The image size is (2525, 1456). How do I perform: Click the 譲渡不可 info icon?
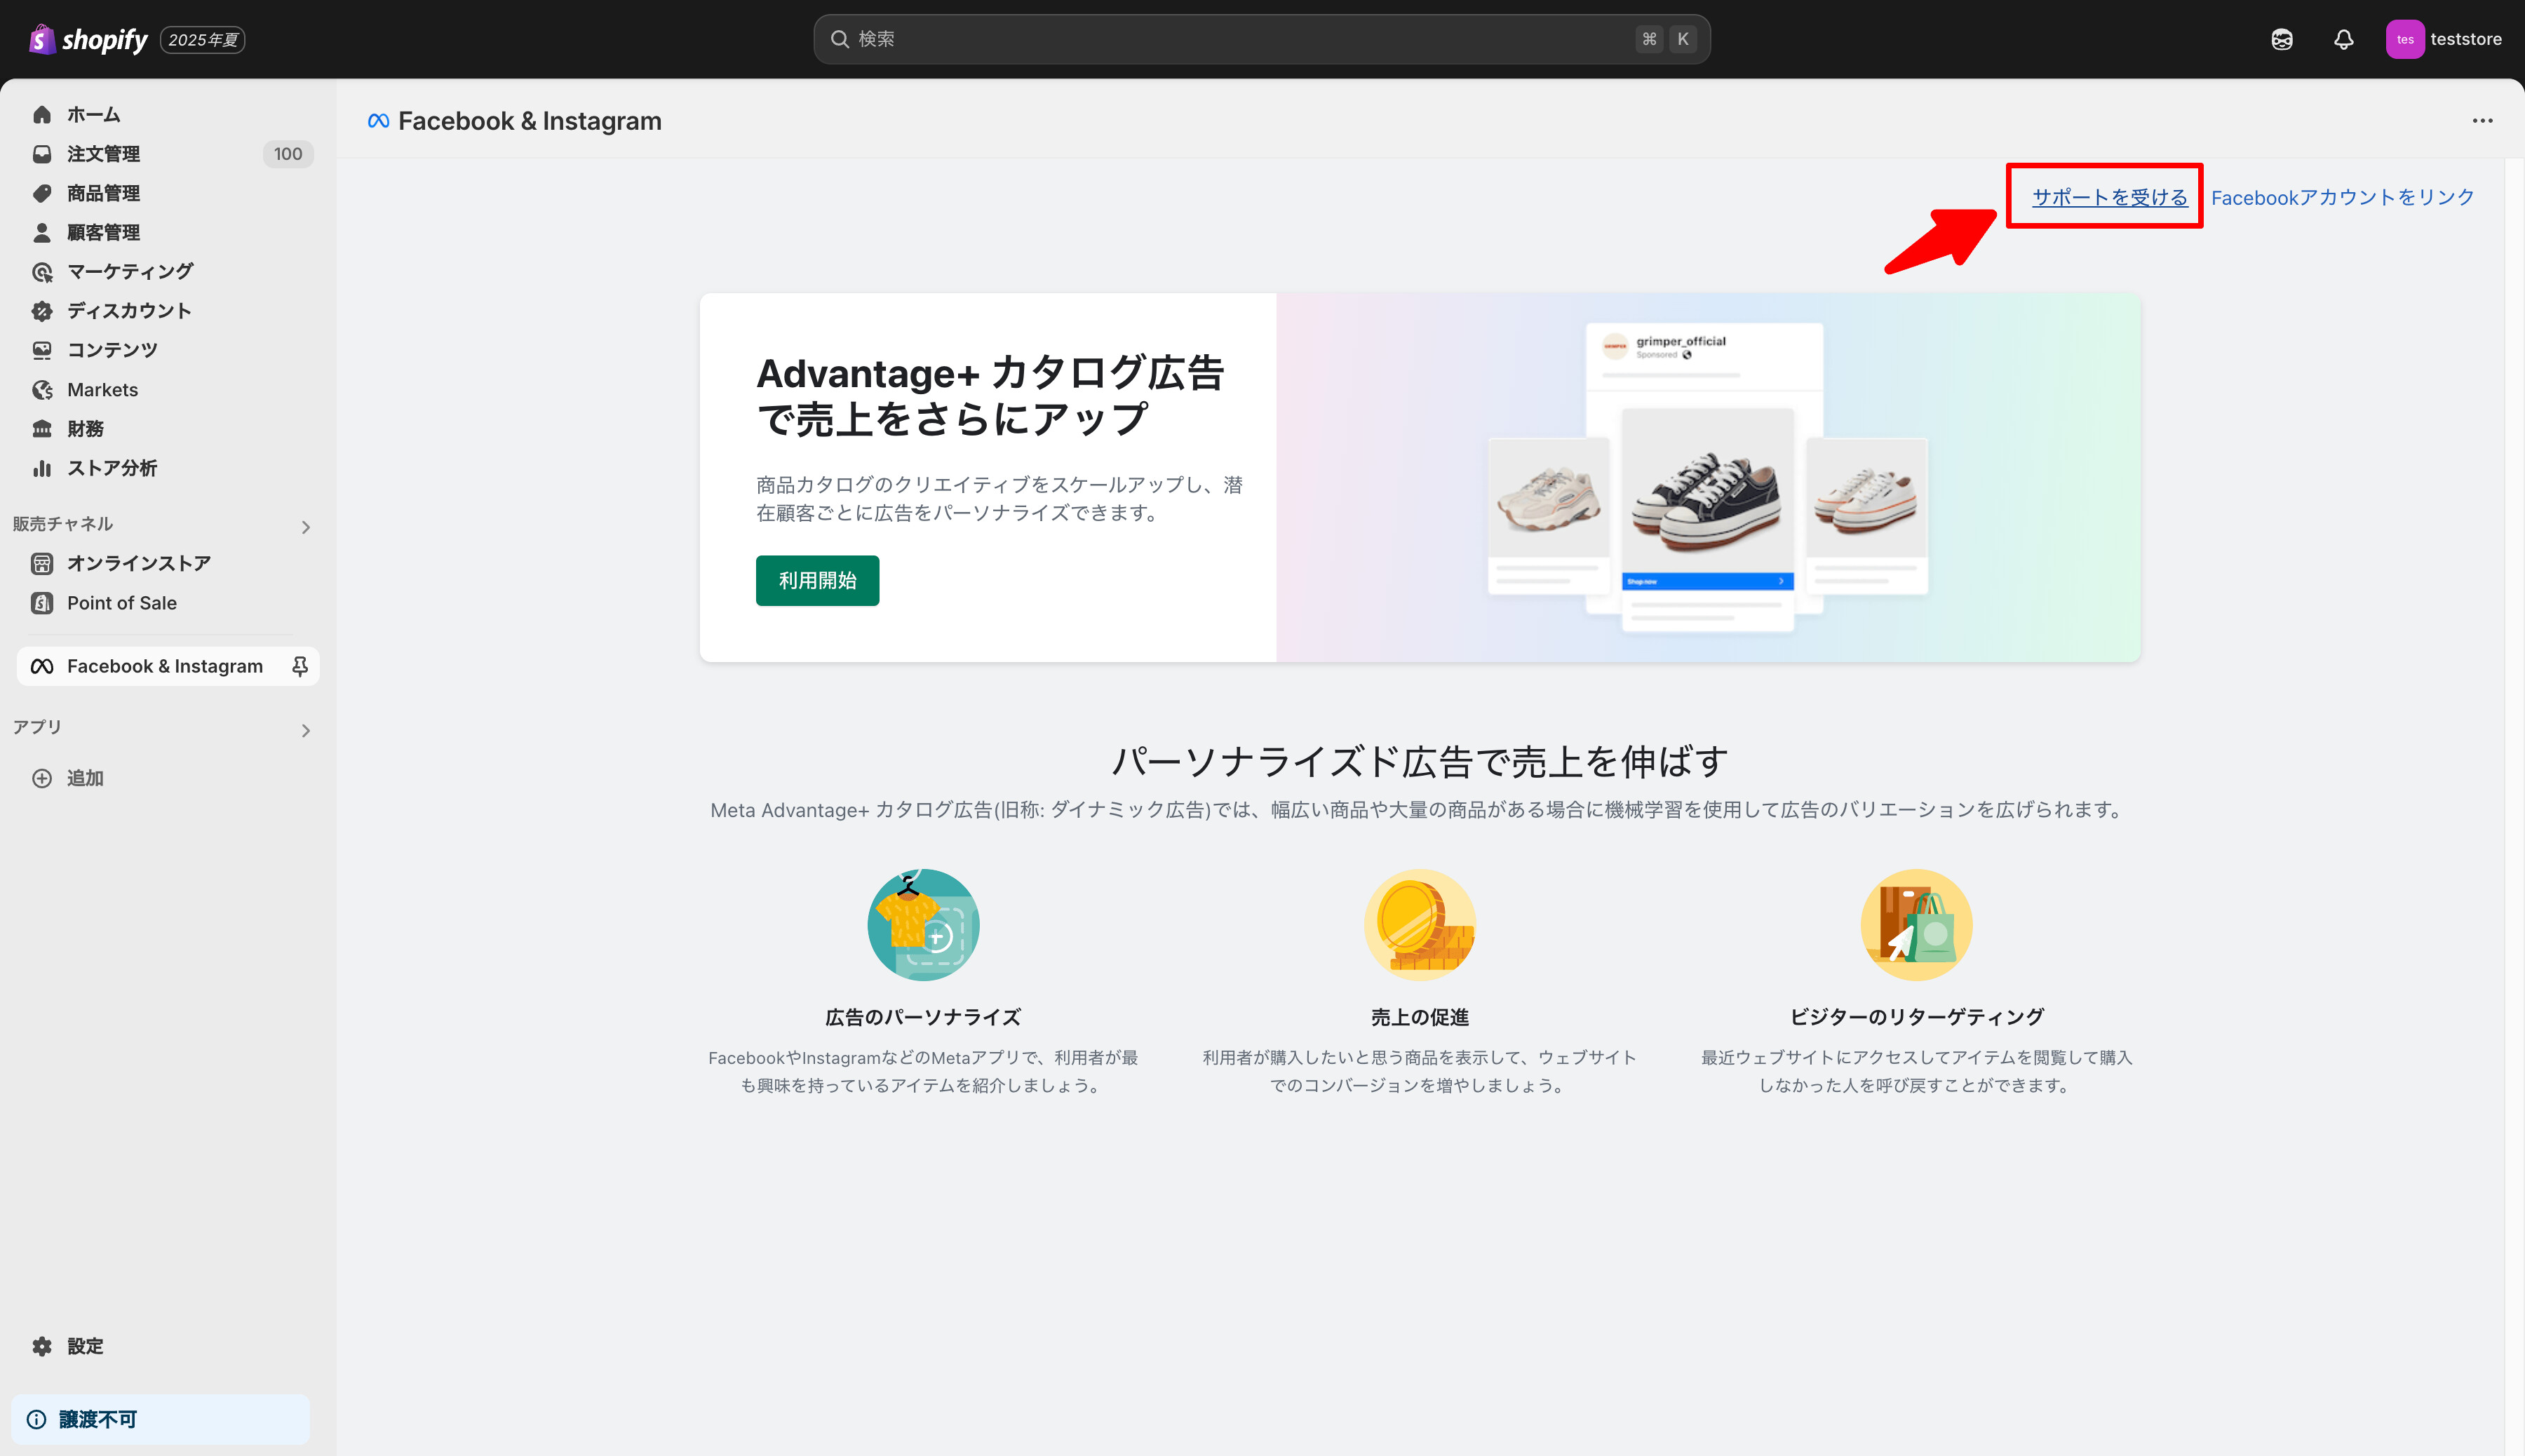pyautogui.click(x=37, y=1419)
